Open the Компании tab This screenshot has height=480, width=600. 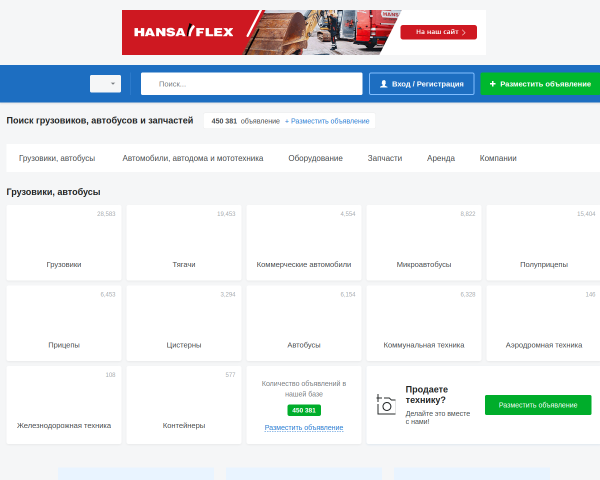tap(498, 158)
